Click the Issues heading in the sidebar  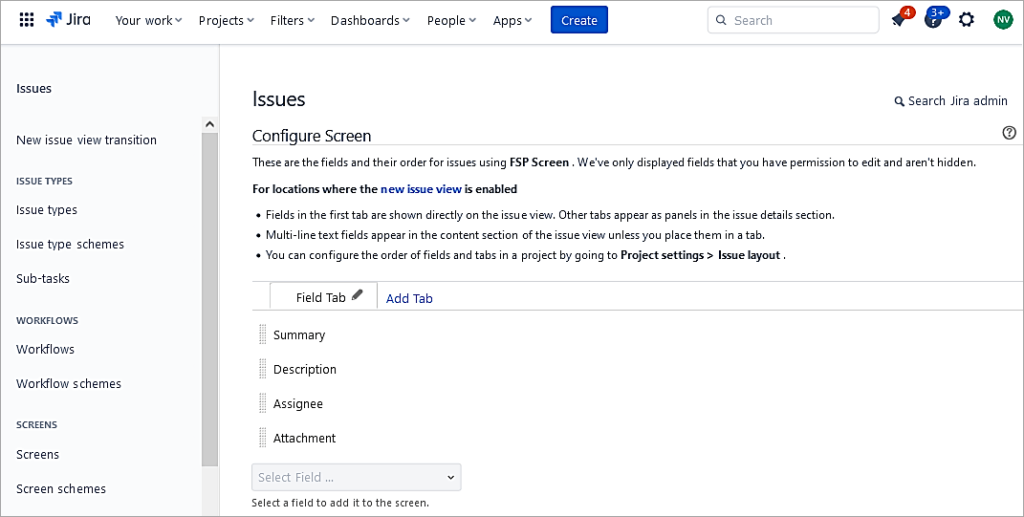pos(34,88)
